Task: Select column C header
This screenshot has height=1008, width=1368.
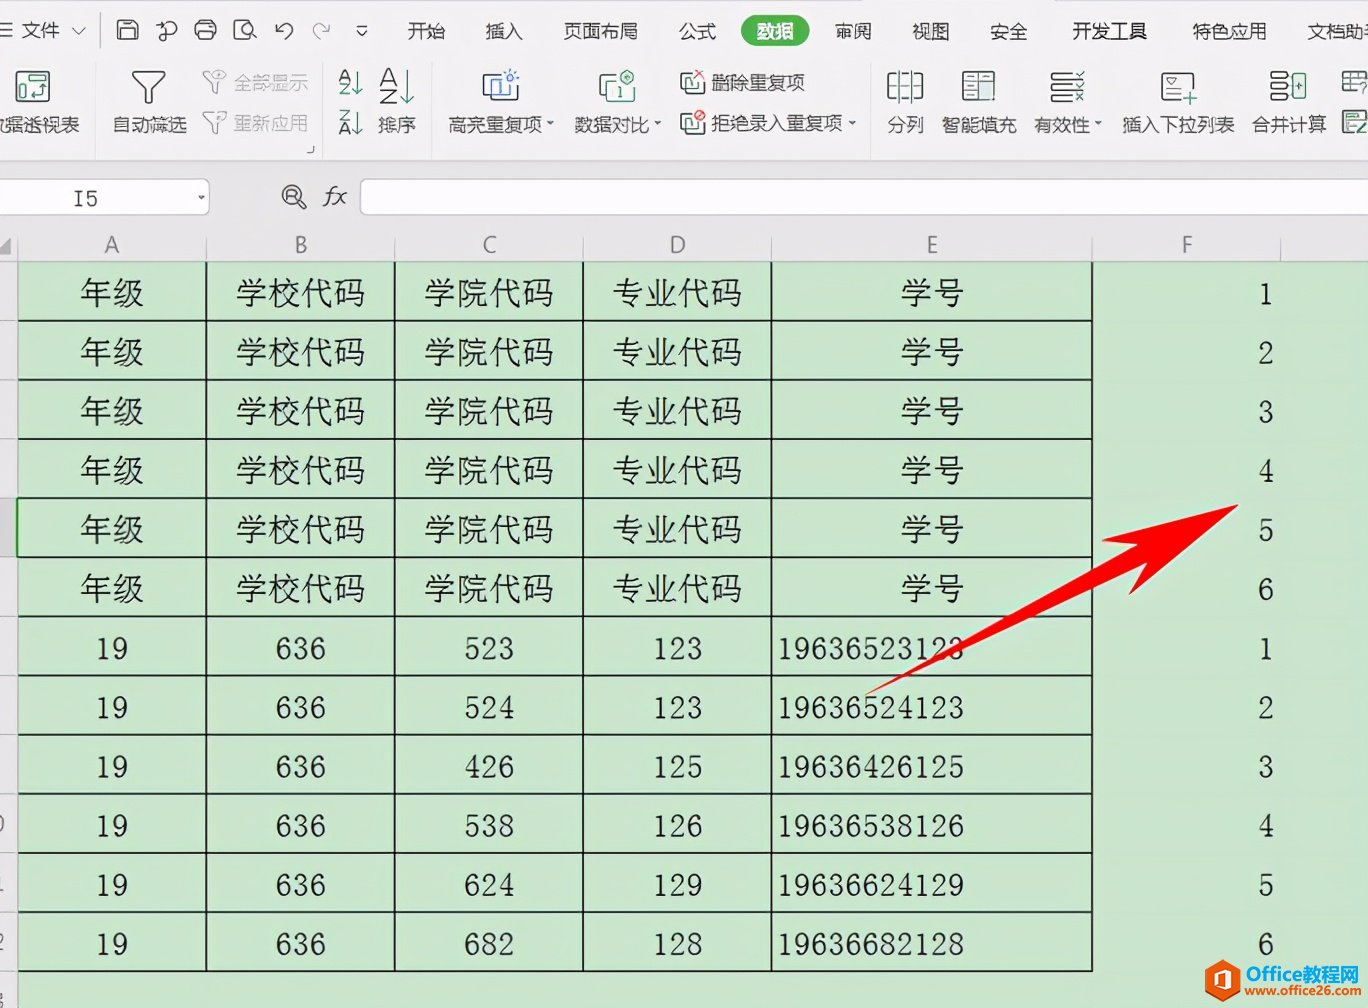Action: click(489, 245)
